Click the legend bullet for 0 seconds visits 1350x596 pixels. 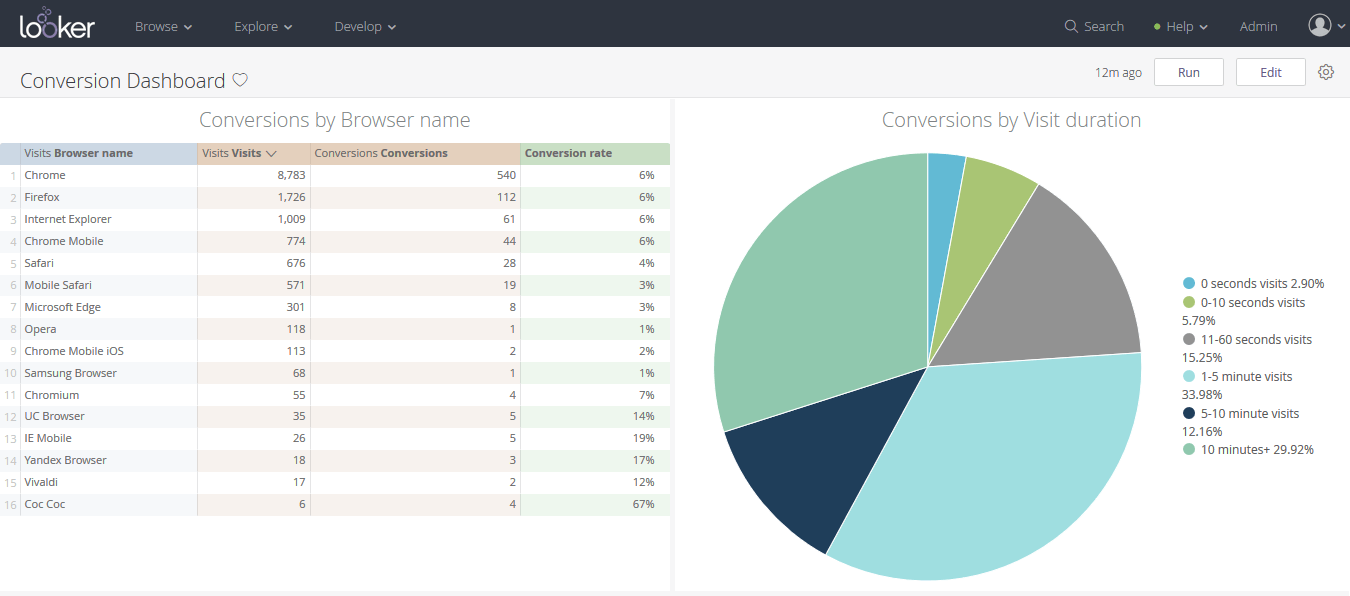coord(1188,283)
